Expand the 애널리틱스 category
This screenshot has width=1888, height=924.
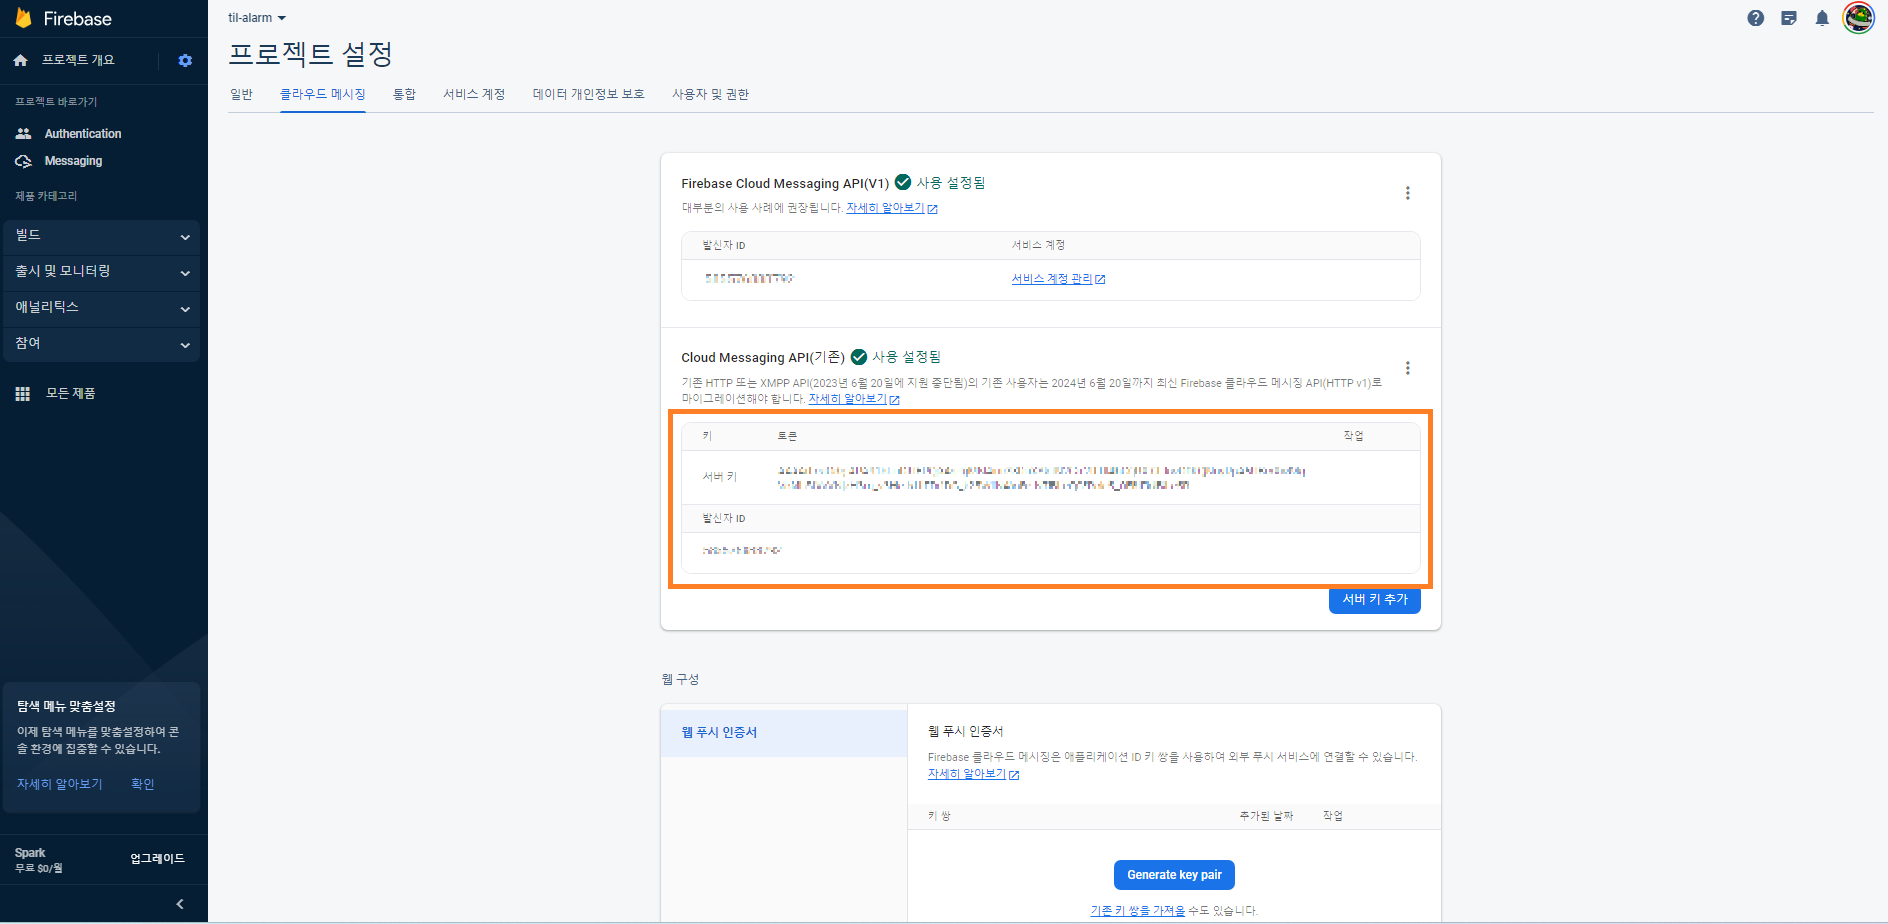100,308
